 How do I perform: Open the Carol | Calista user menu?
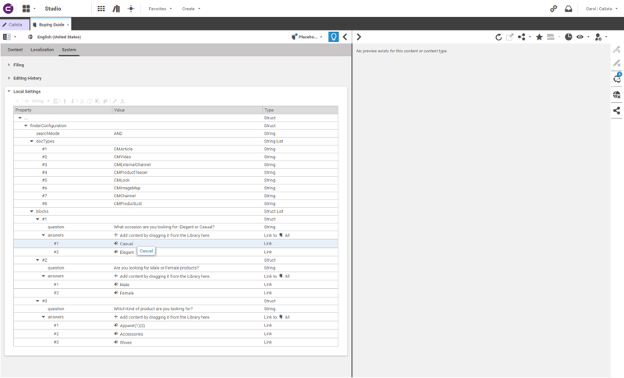pyautogui.click(x=601, y=8)
